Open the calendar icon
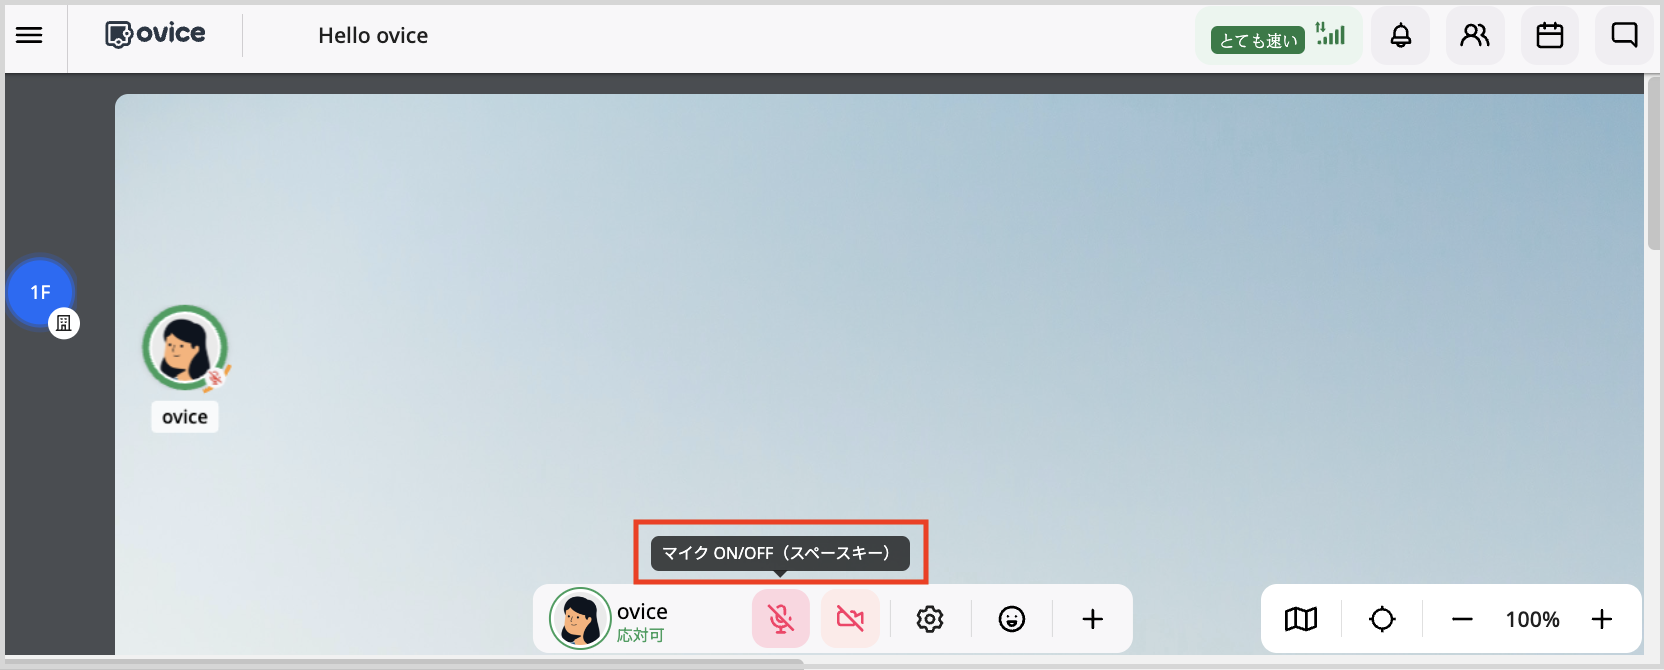Screen dimensions: 1664x670 click(x=1550, y=36)
